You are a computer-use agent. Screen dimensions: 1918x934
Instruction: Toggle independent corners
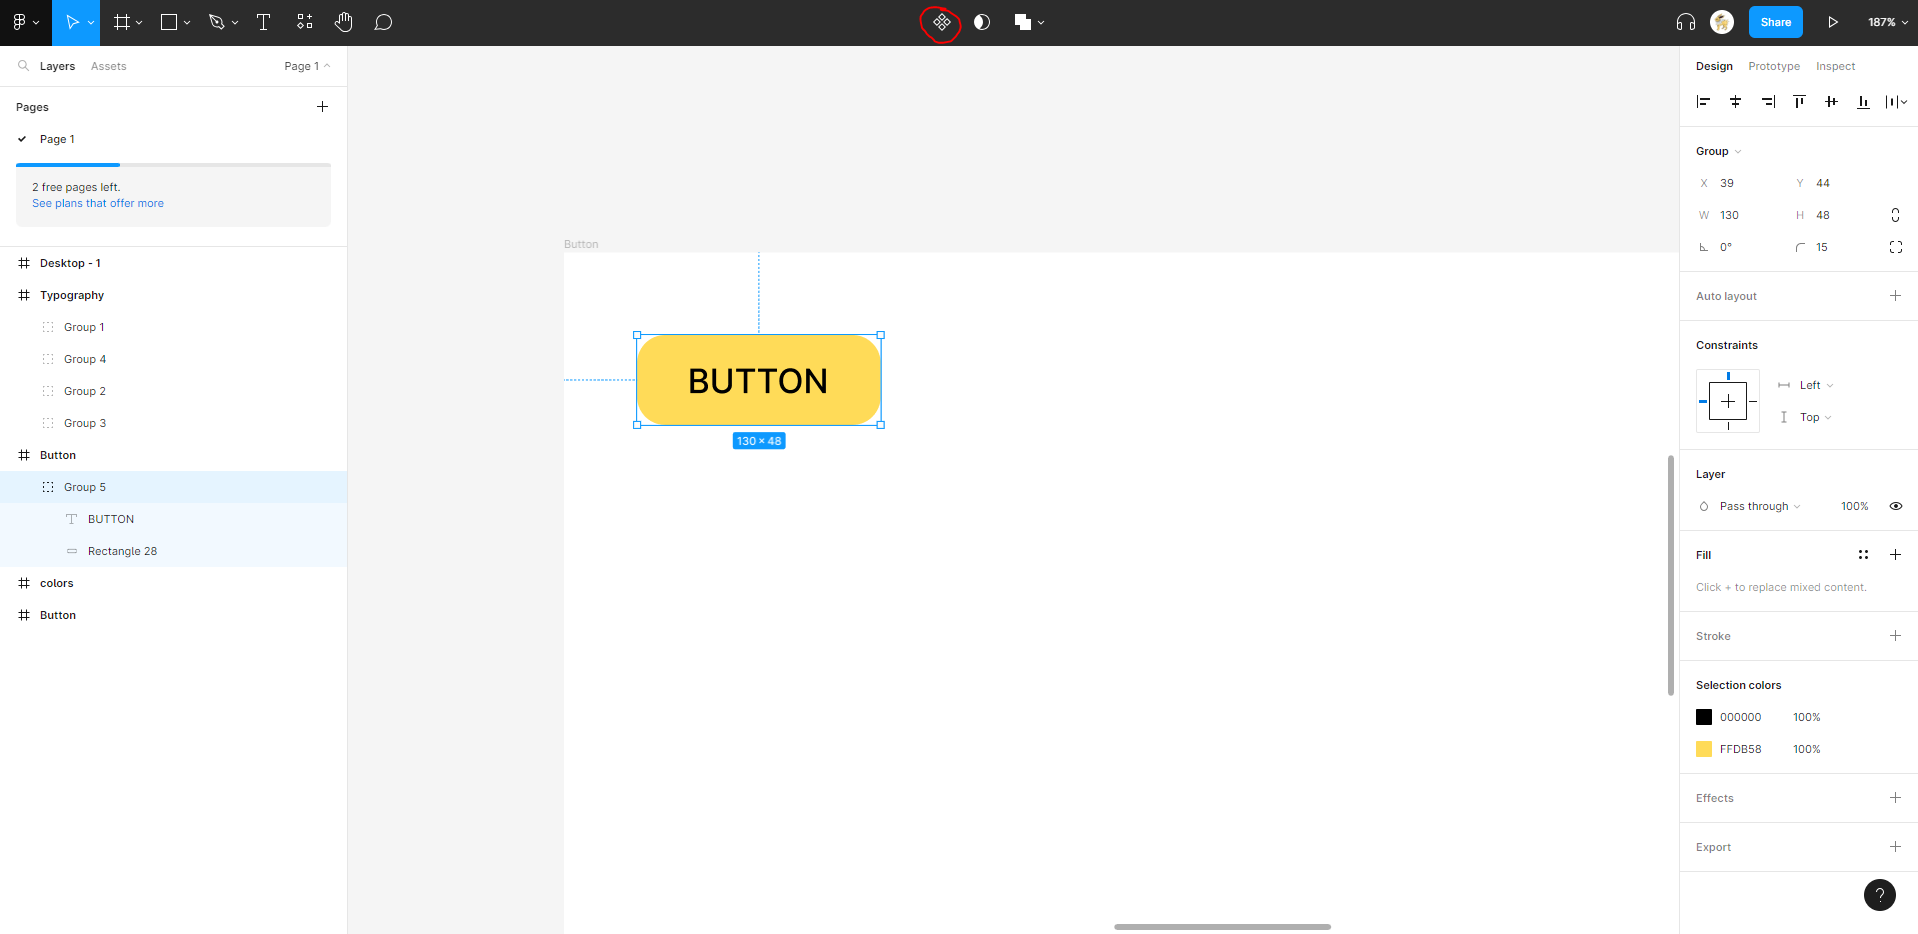point(1895,247)
